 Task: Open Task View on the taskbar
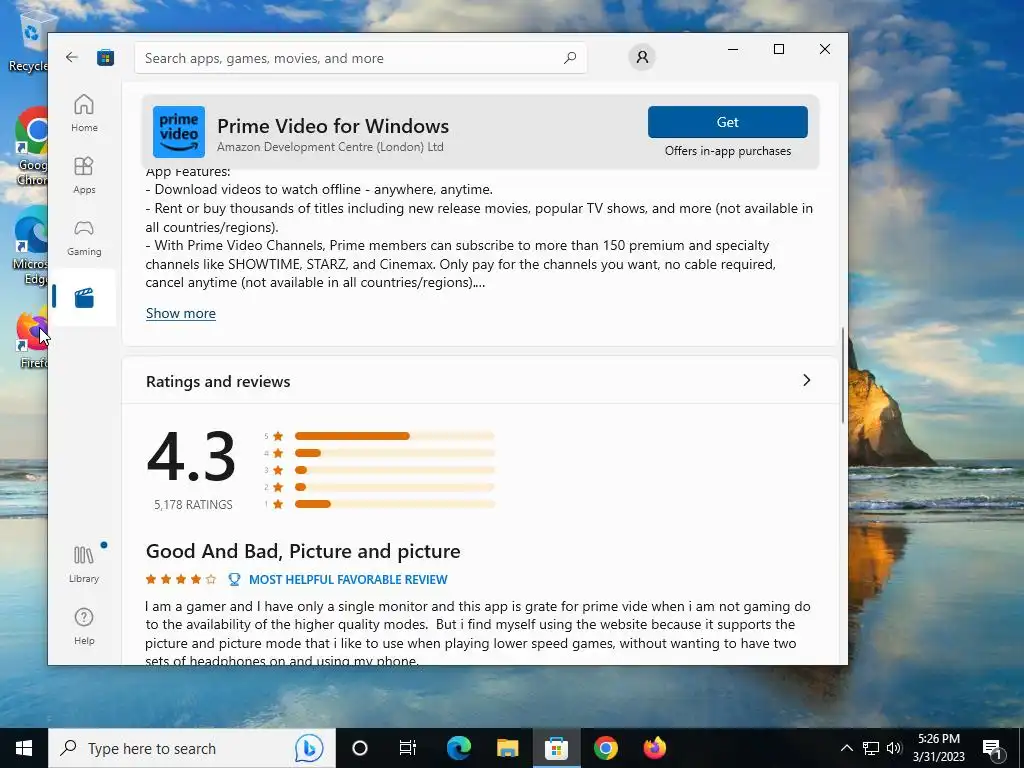408,748
